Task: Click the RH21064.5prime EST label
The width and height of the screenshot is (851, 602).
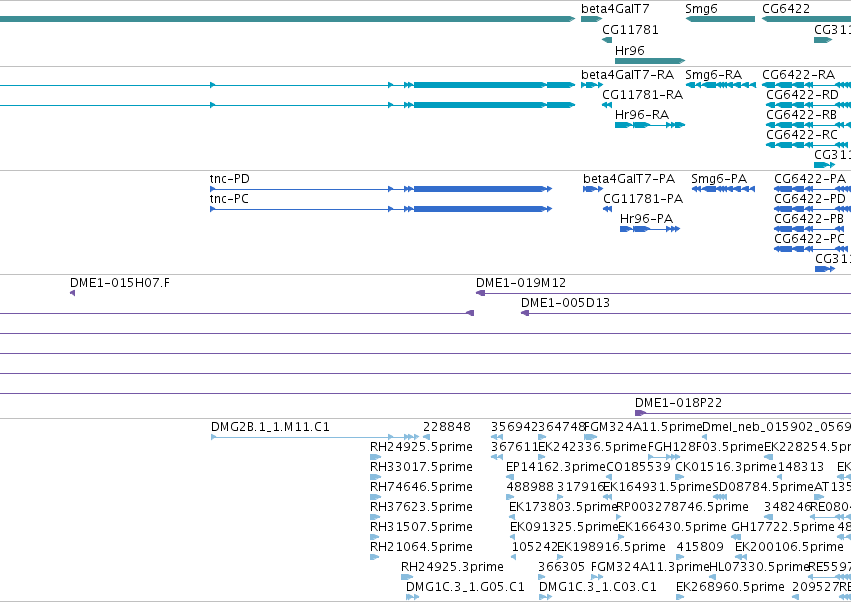Action: pyautogui.click(x=421, y=547)
